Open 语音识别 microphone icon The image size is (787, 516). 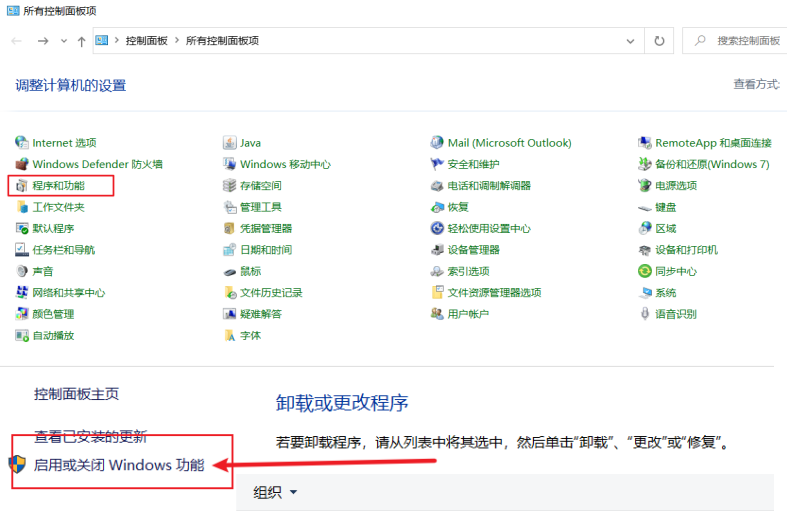(644, 314)
